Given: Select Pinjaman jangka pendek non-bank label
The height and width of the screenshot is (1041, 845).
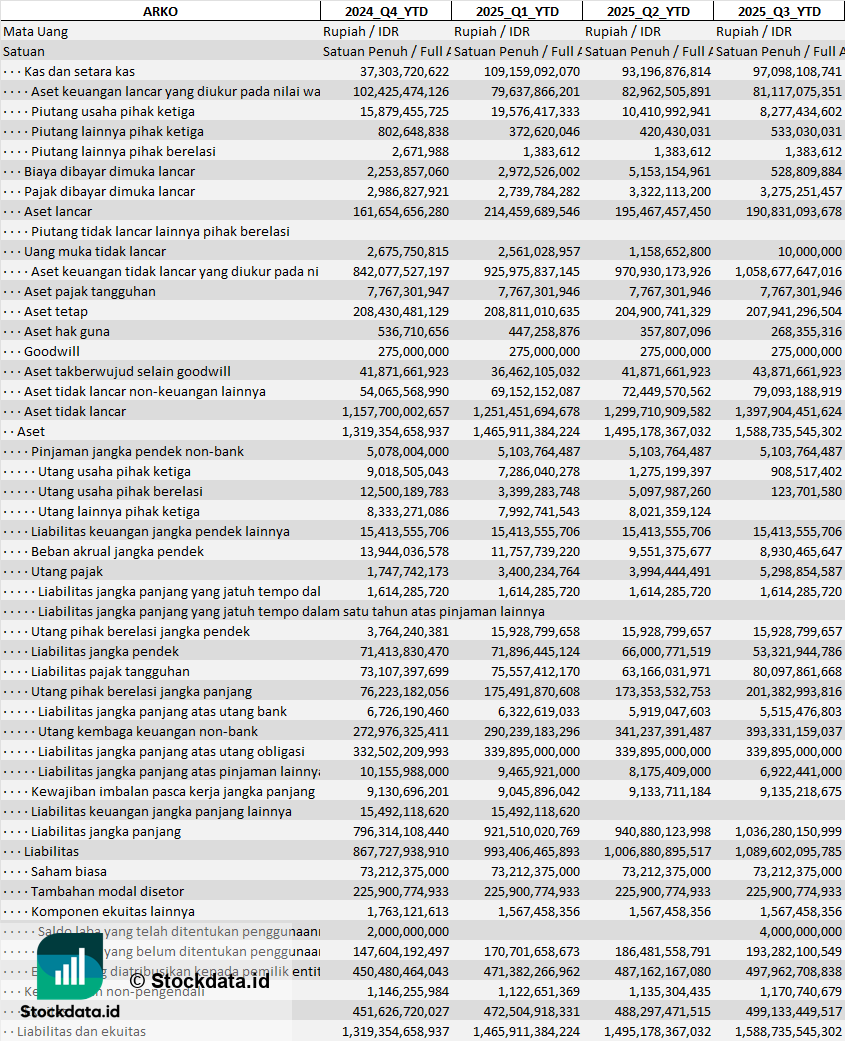Looking at the screenshot, I should point(137,451).
